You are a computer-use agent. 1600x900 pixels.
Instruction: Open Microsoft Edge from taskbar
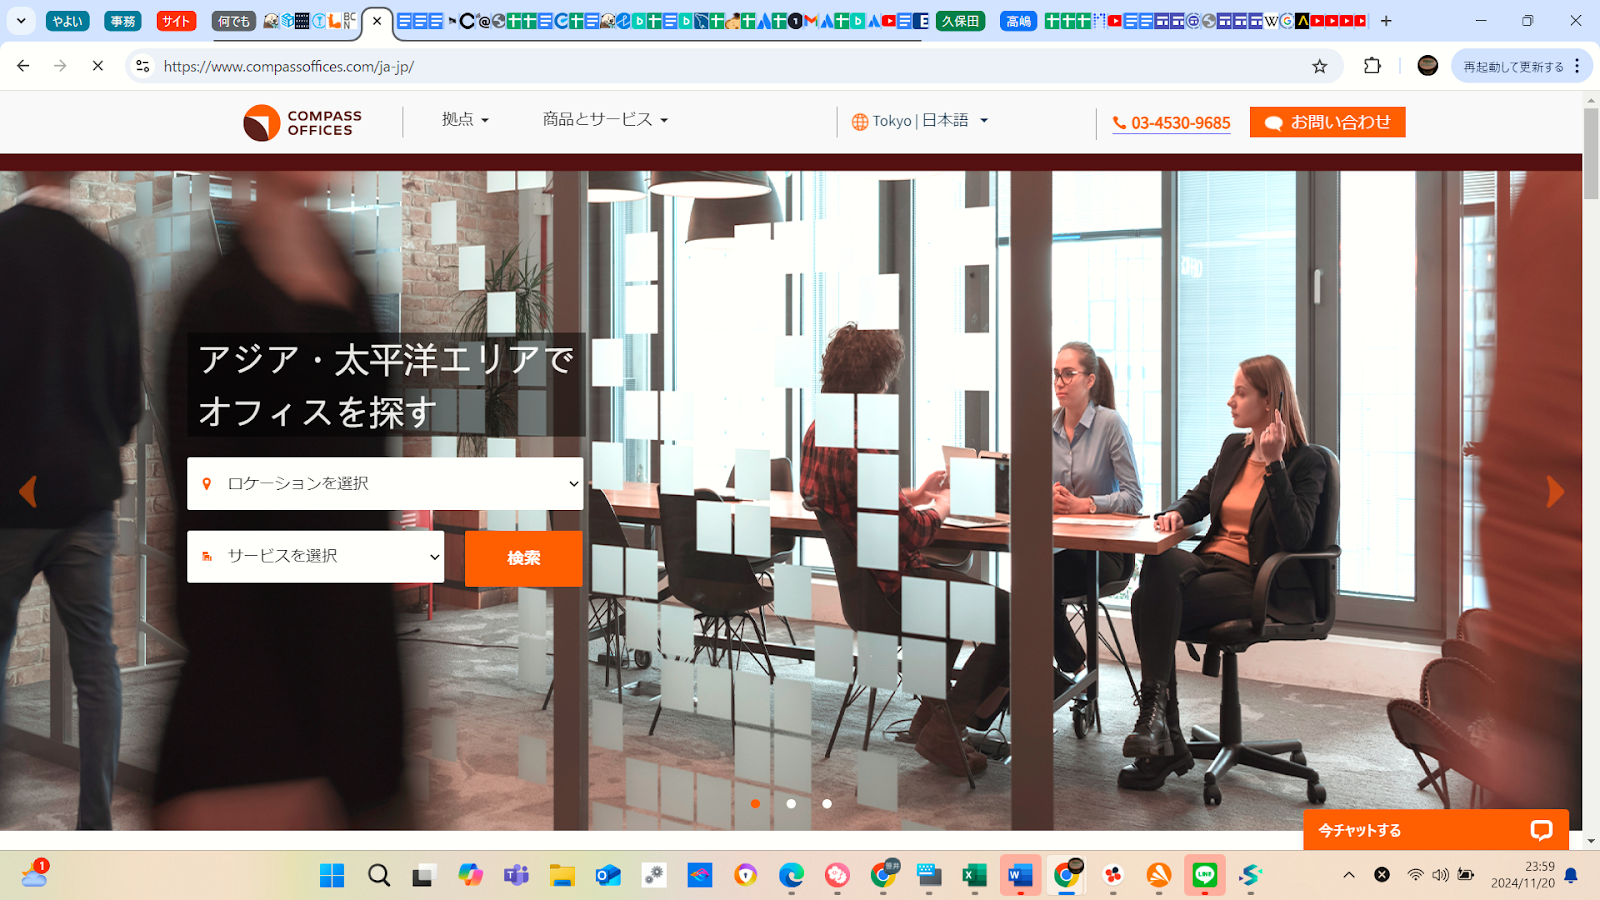coord(791,876)
